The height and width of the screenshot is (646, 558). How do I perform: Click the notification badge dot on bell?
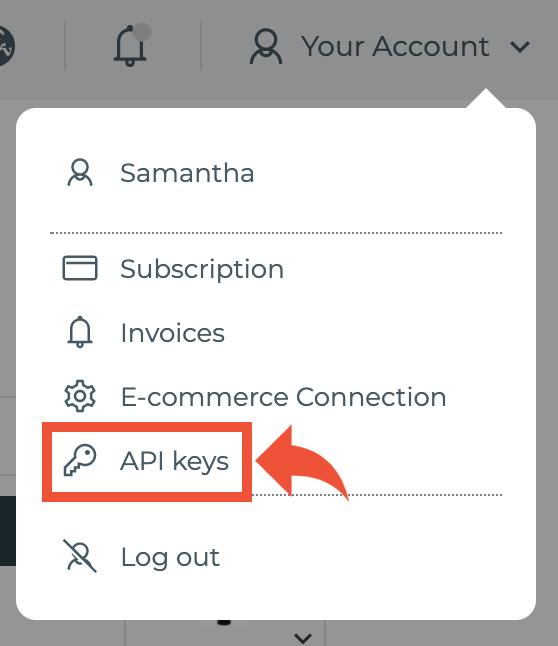pos(143,32)
